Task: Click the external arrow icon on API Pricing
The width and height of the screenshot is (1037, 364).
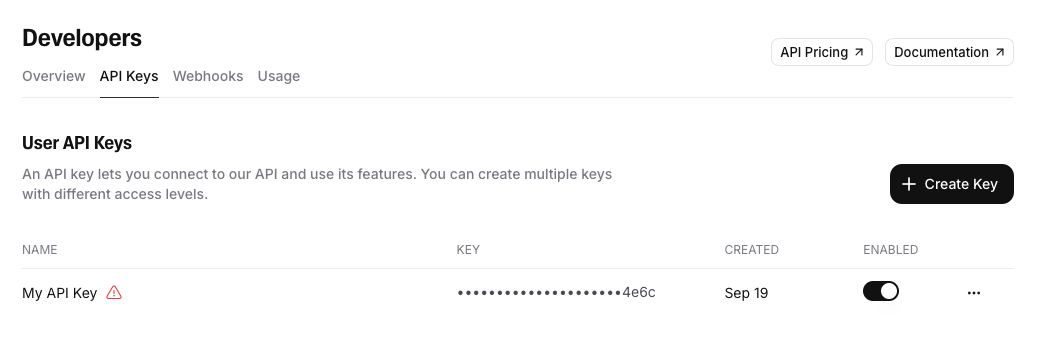Action: [x=858, y=52]
